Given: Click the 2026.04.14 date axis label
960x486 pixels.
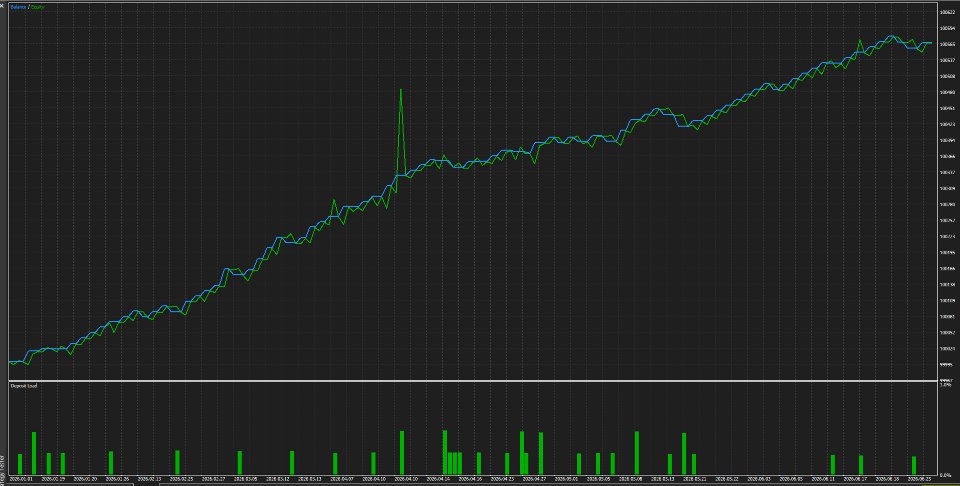Looking at the screenshot, I should [438, 479].
